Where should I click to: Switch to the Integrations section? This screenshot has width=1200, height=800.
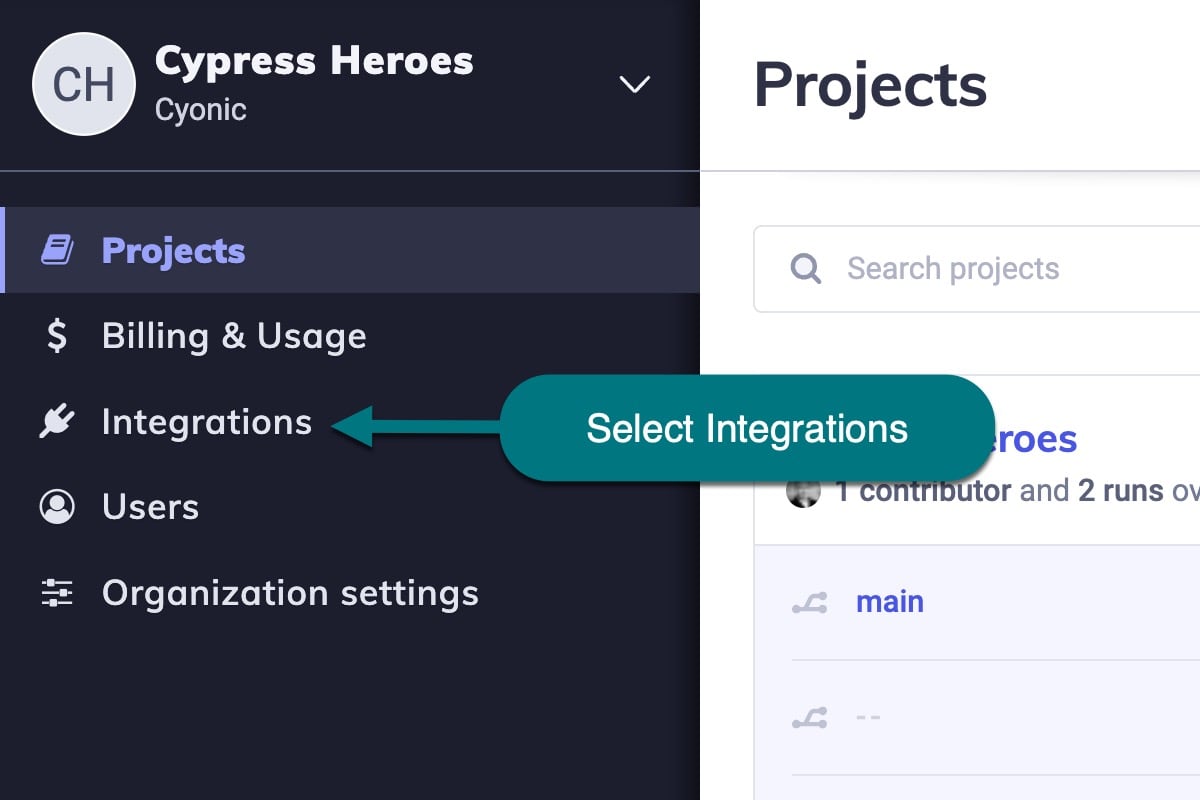click(206, 421)
